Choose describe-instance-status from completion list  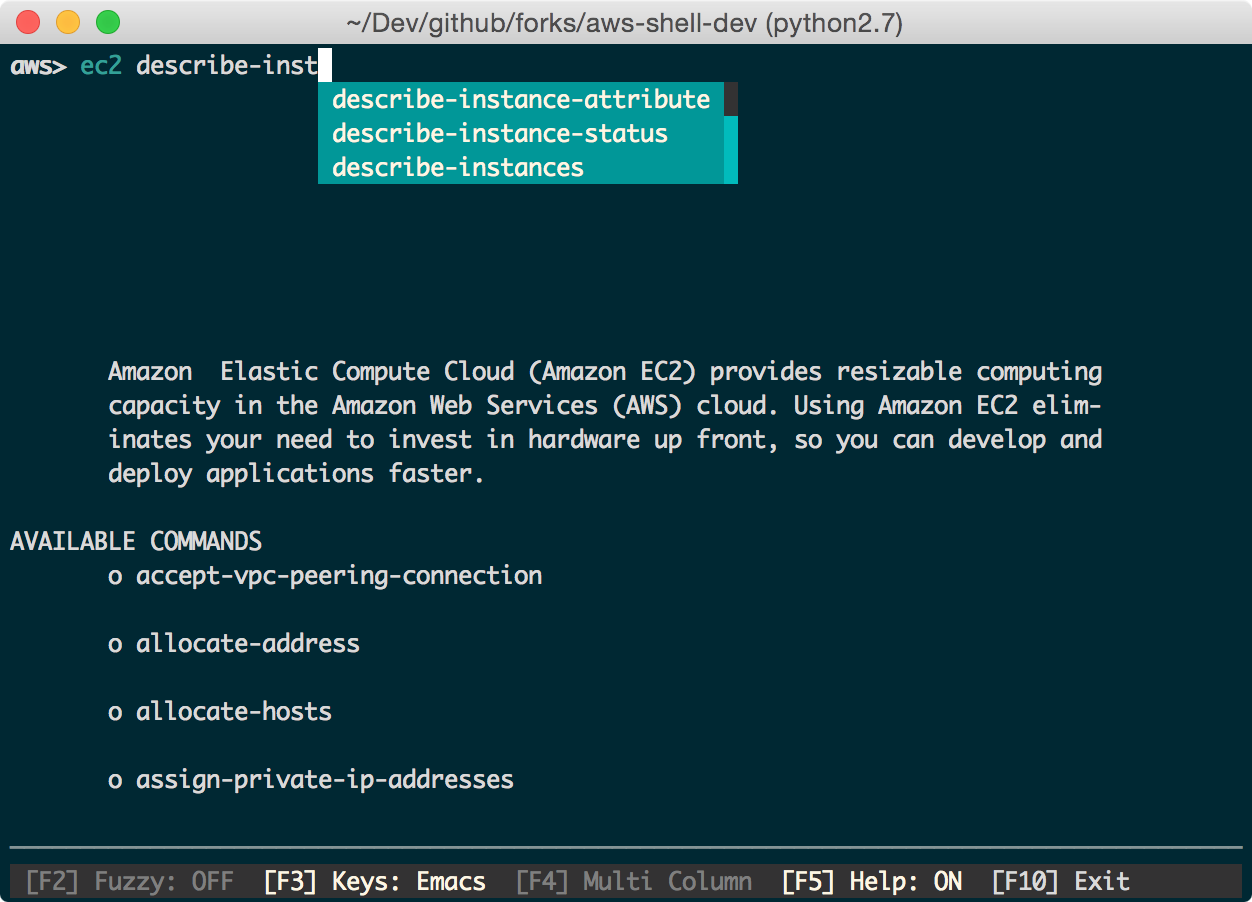pyautogui.click(x=521, y=133)
